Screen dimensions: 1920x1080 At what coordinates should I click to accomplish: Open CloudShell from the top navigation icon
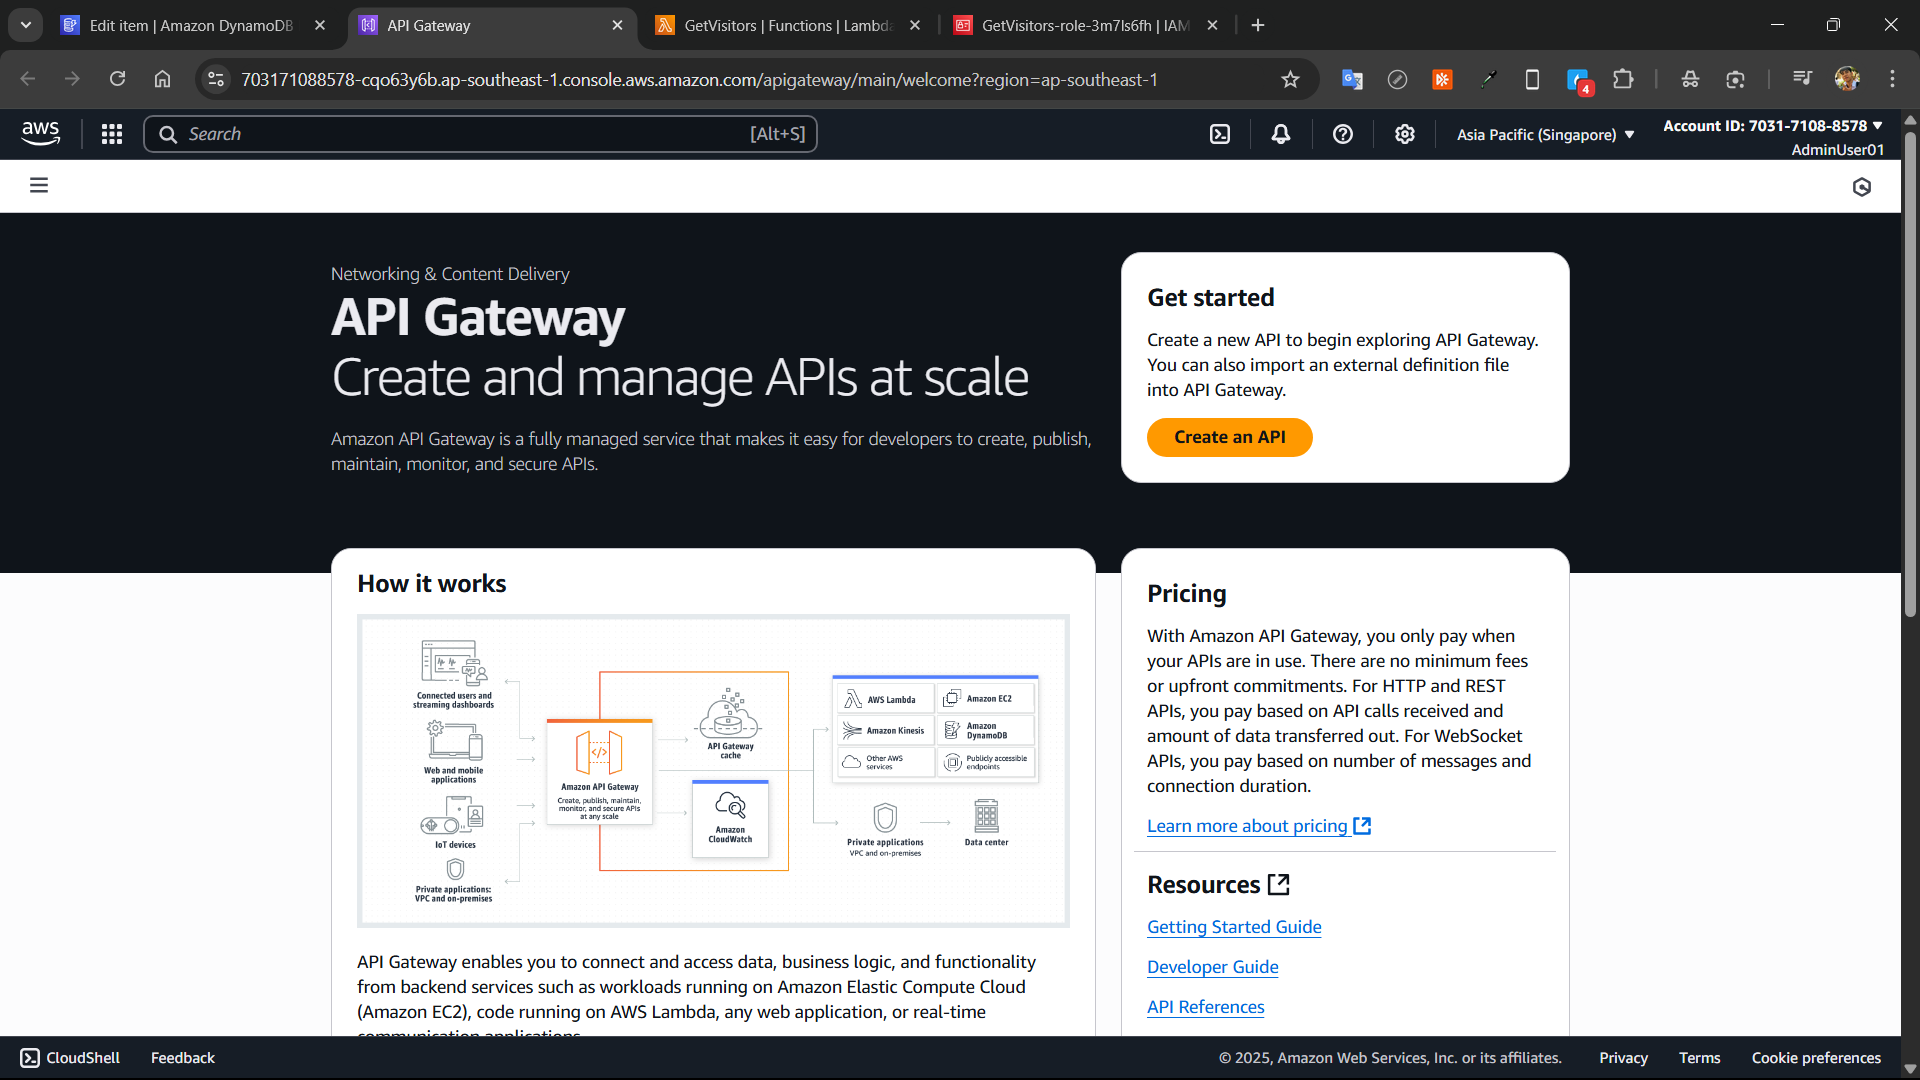[x=1220, y=134]
